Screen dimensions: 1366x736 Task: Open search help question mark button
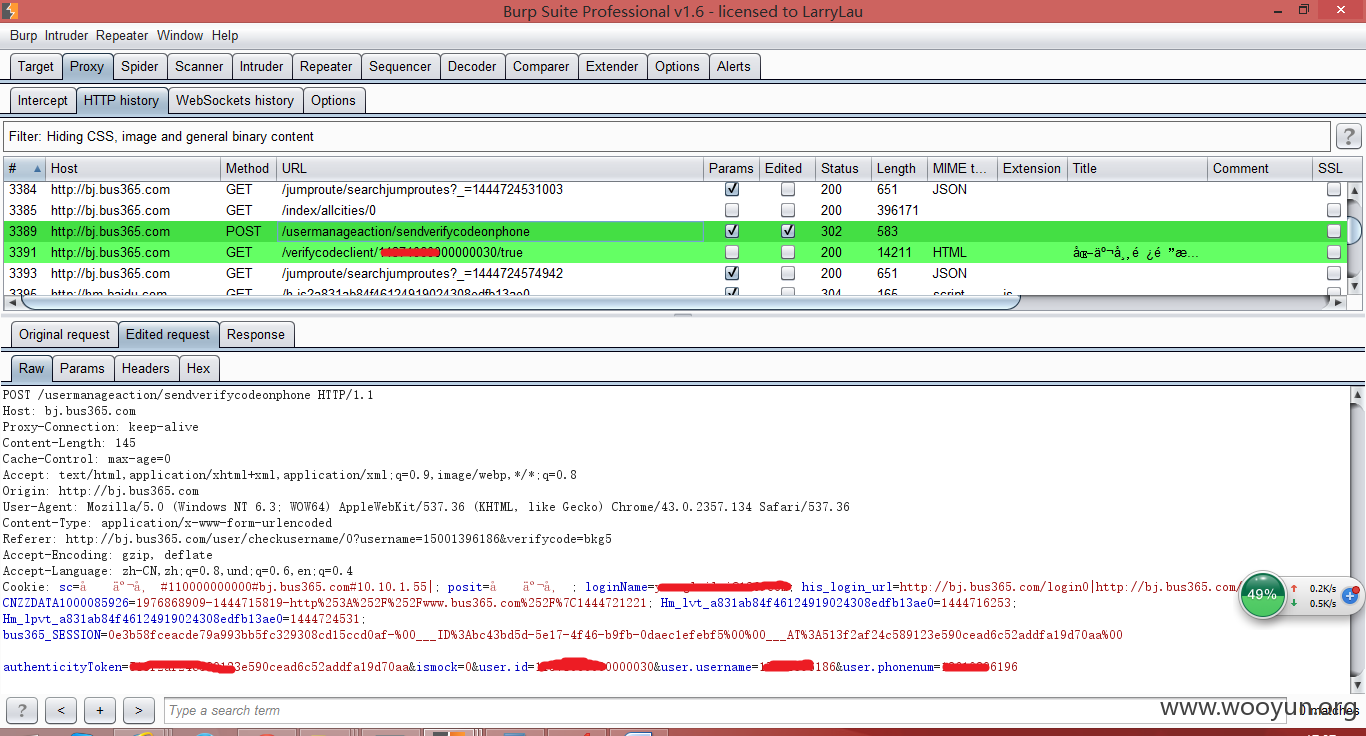[21, 711]
